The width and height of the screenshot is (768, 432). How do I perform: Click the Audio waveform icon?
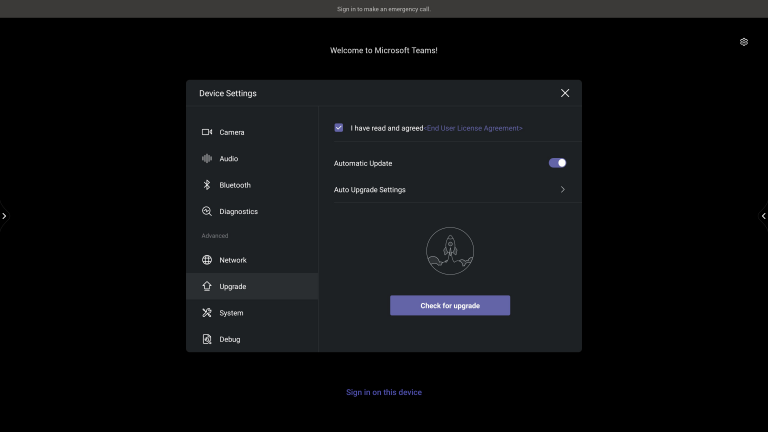point(207,159)
